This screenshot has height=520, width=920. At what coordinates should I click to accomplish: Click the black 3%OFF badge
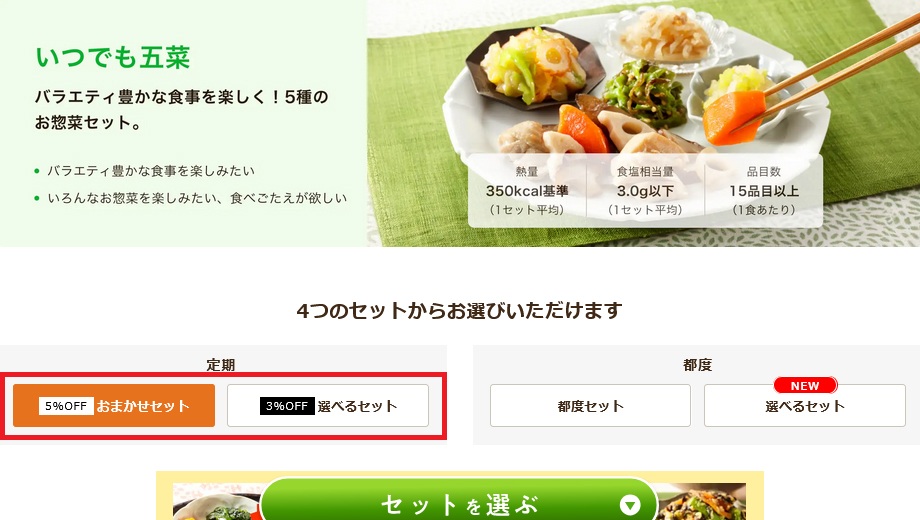click(x=286, y=406)
